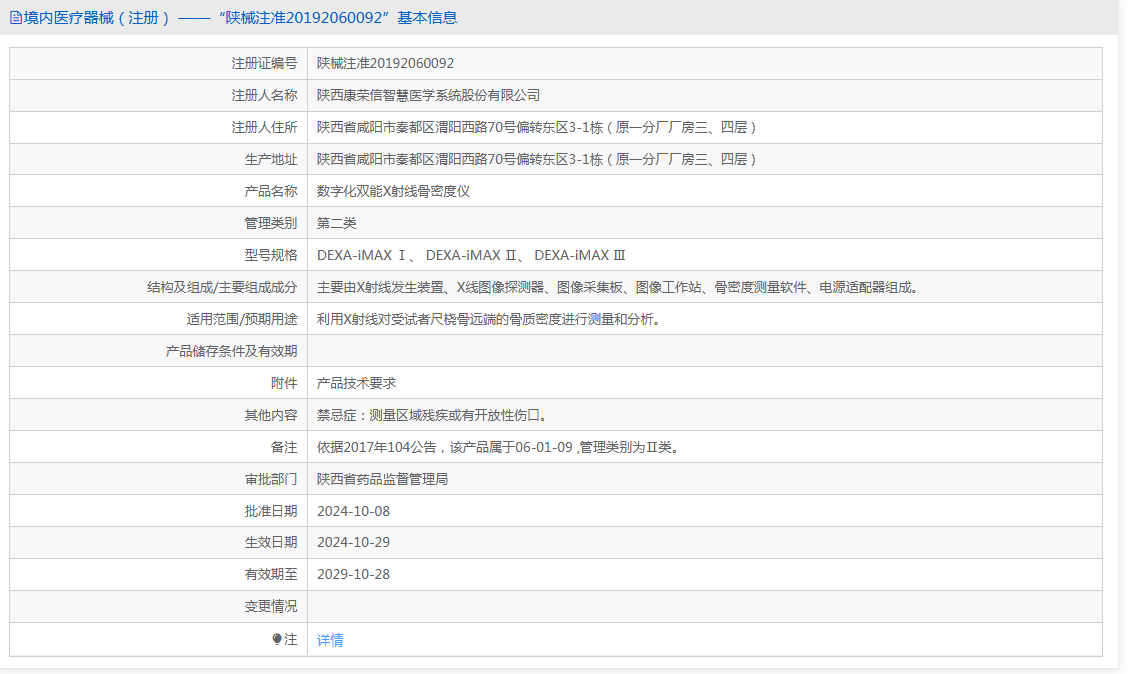Click the 变更情况 label
The height and width of the screenshot is (674, 1130).
pos(271,606)
